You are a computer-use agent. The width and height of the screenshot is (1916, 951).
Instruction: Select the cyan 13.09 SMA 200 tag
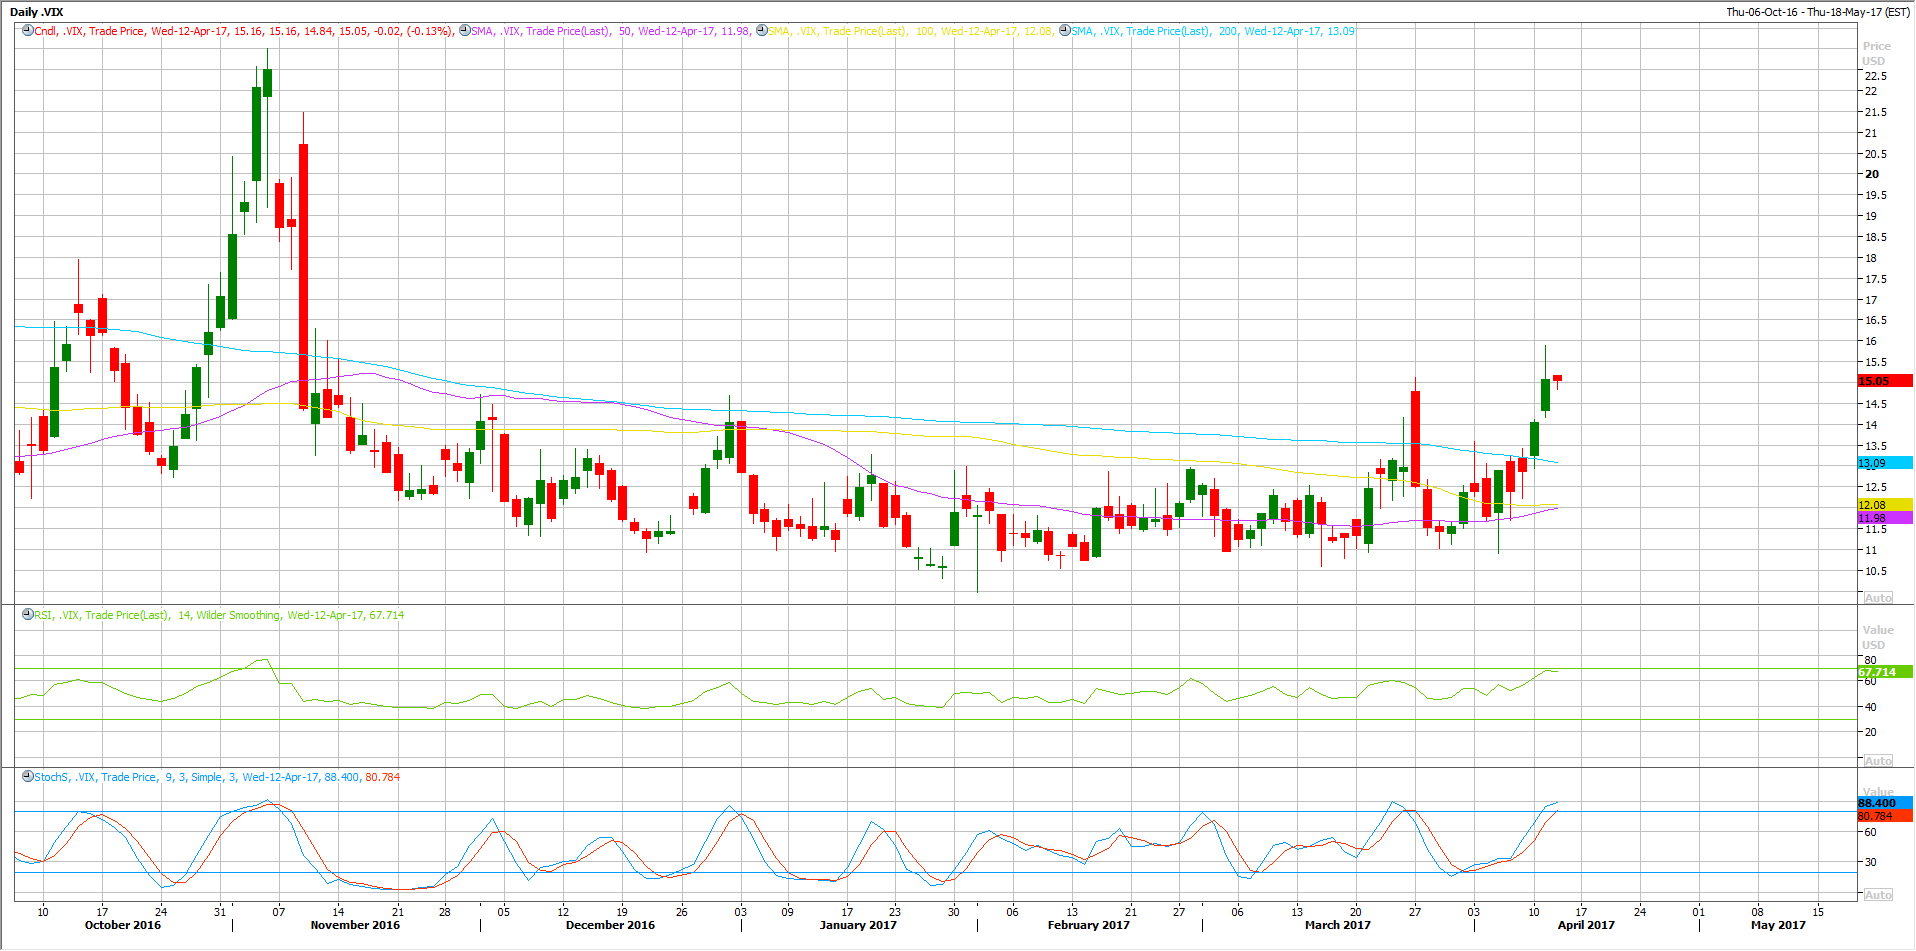[x=1884, y=463]
